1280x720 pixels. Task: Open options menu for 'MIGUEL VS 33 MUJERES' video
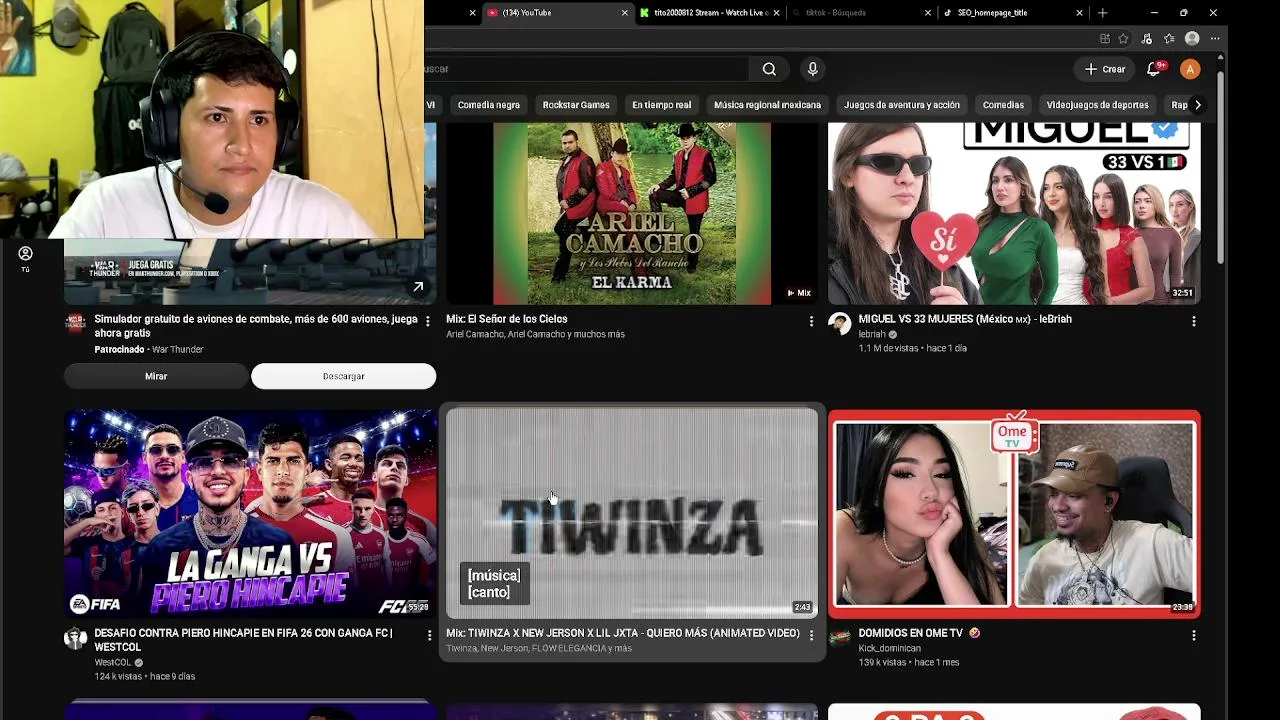[1193, 321]
